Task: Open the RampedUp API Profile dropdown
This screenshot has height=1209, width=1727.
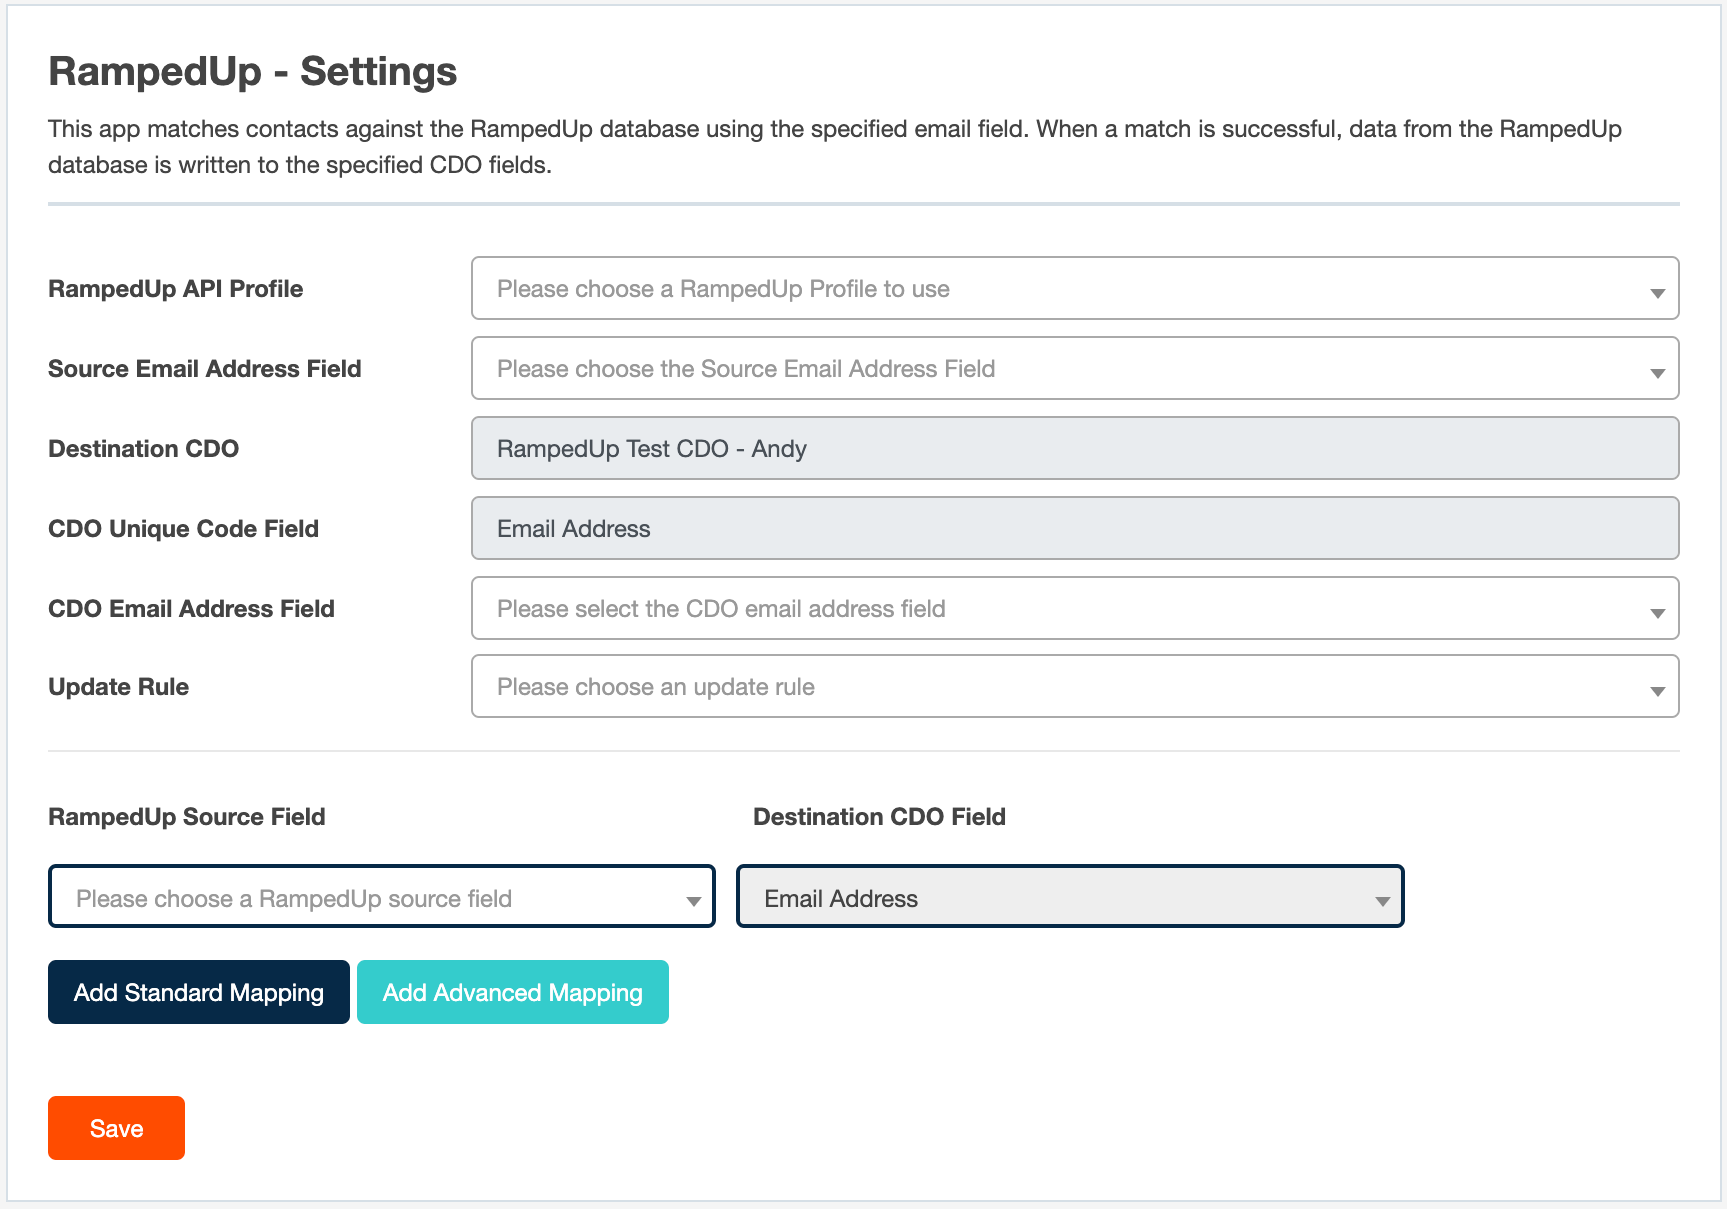Action: [x=1075, y=288]
